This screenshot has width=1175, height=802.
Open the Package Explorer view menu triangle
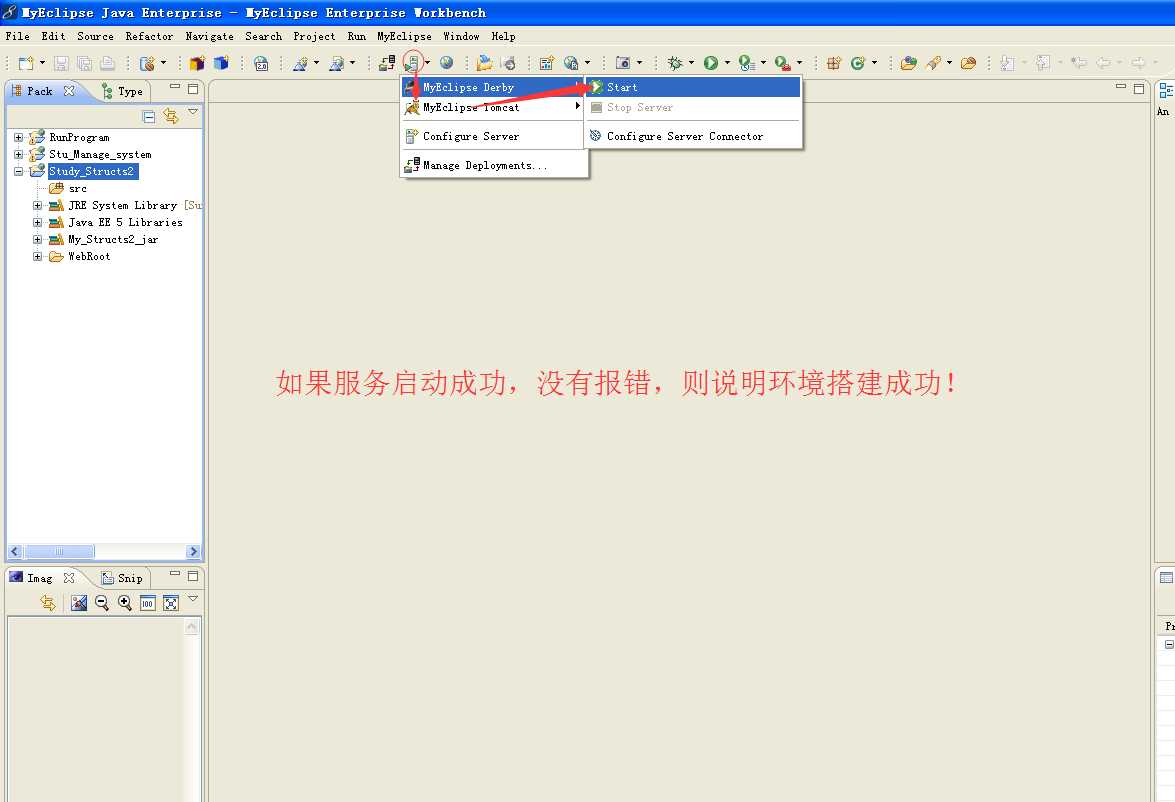tap(193, 112)
